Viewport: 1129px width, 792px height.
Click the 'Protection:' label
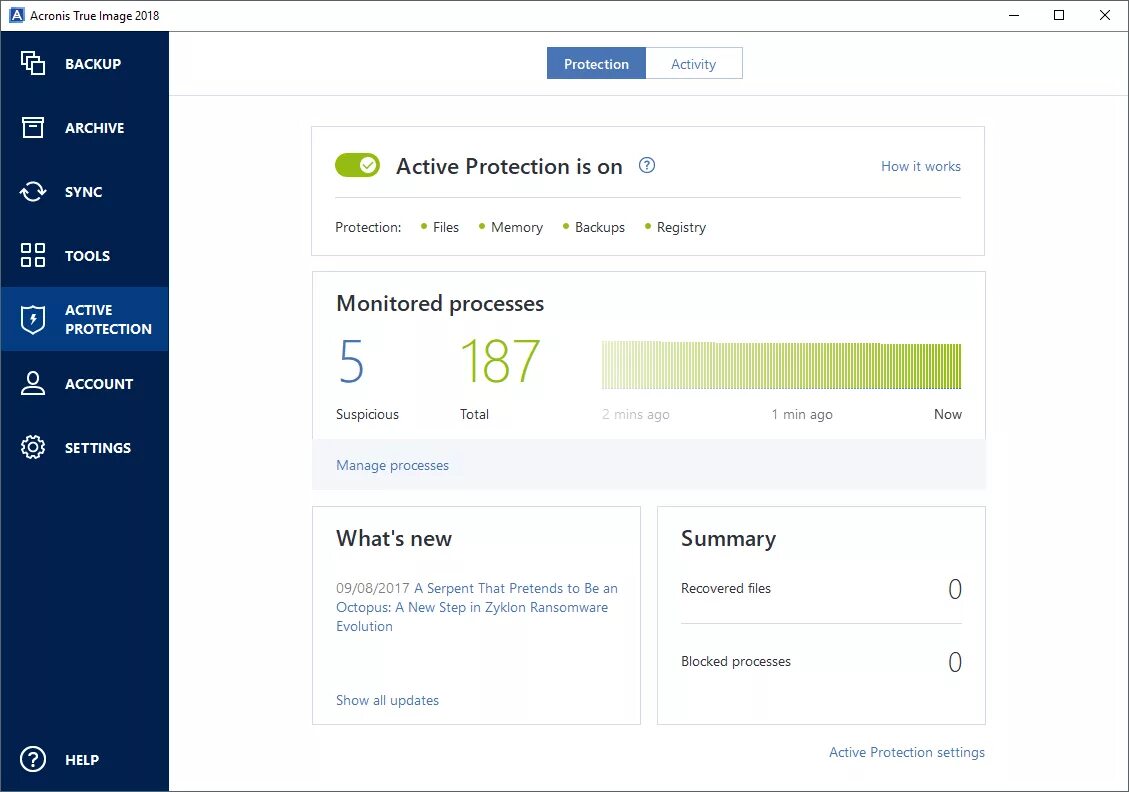[368, 227]
